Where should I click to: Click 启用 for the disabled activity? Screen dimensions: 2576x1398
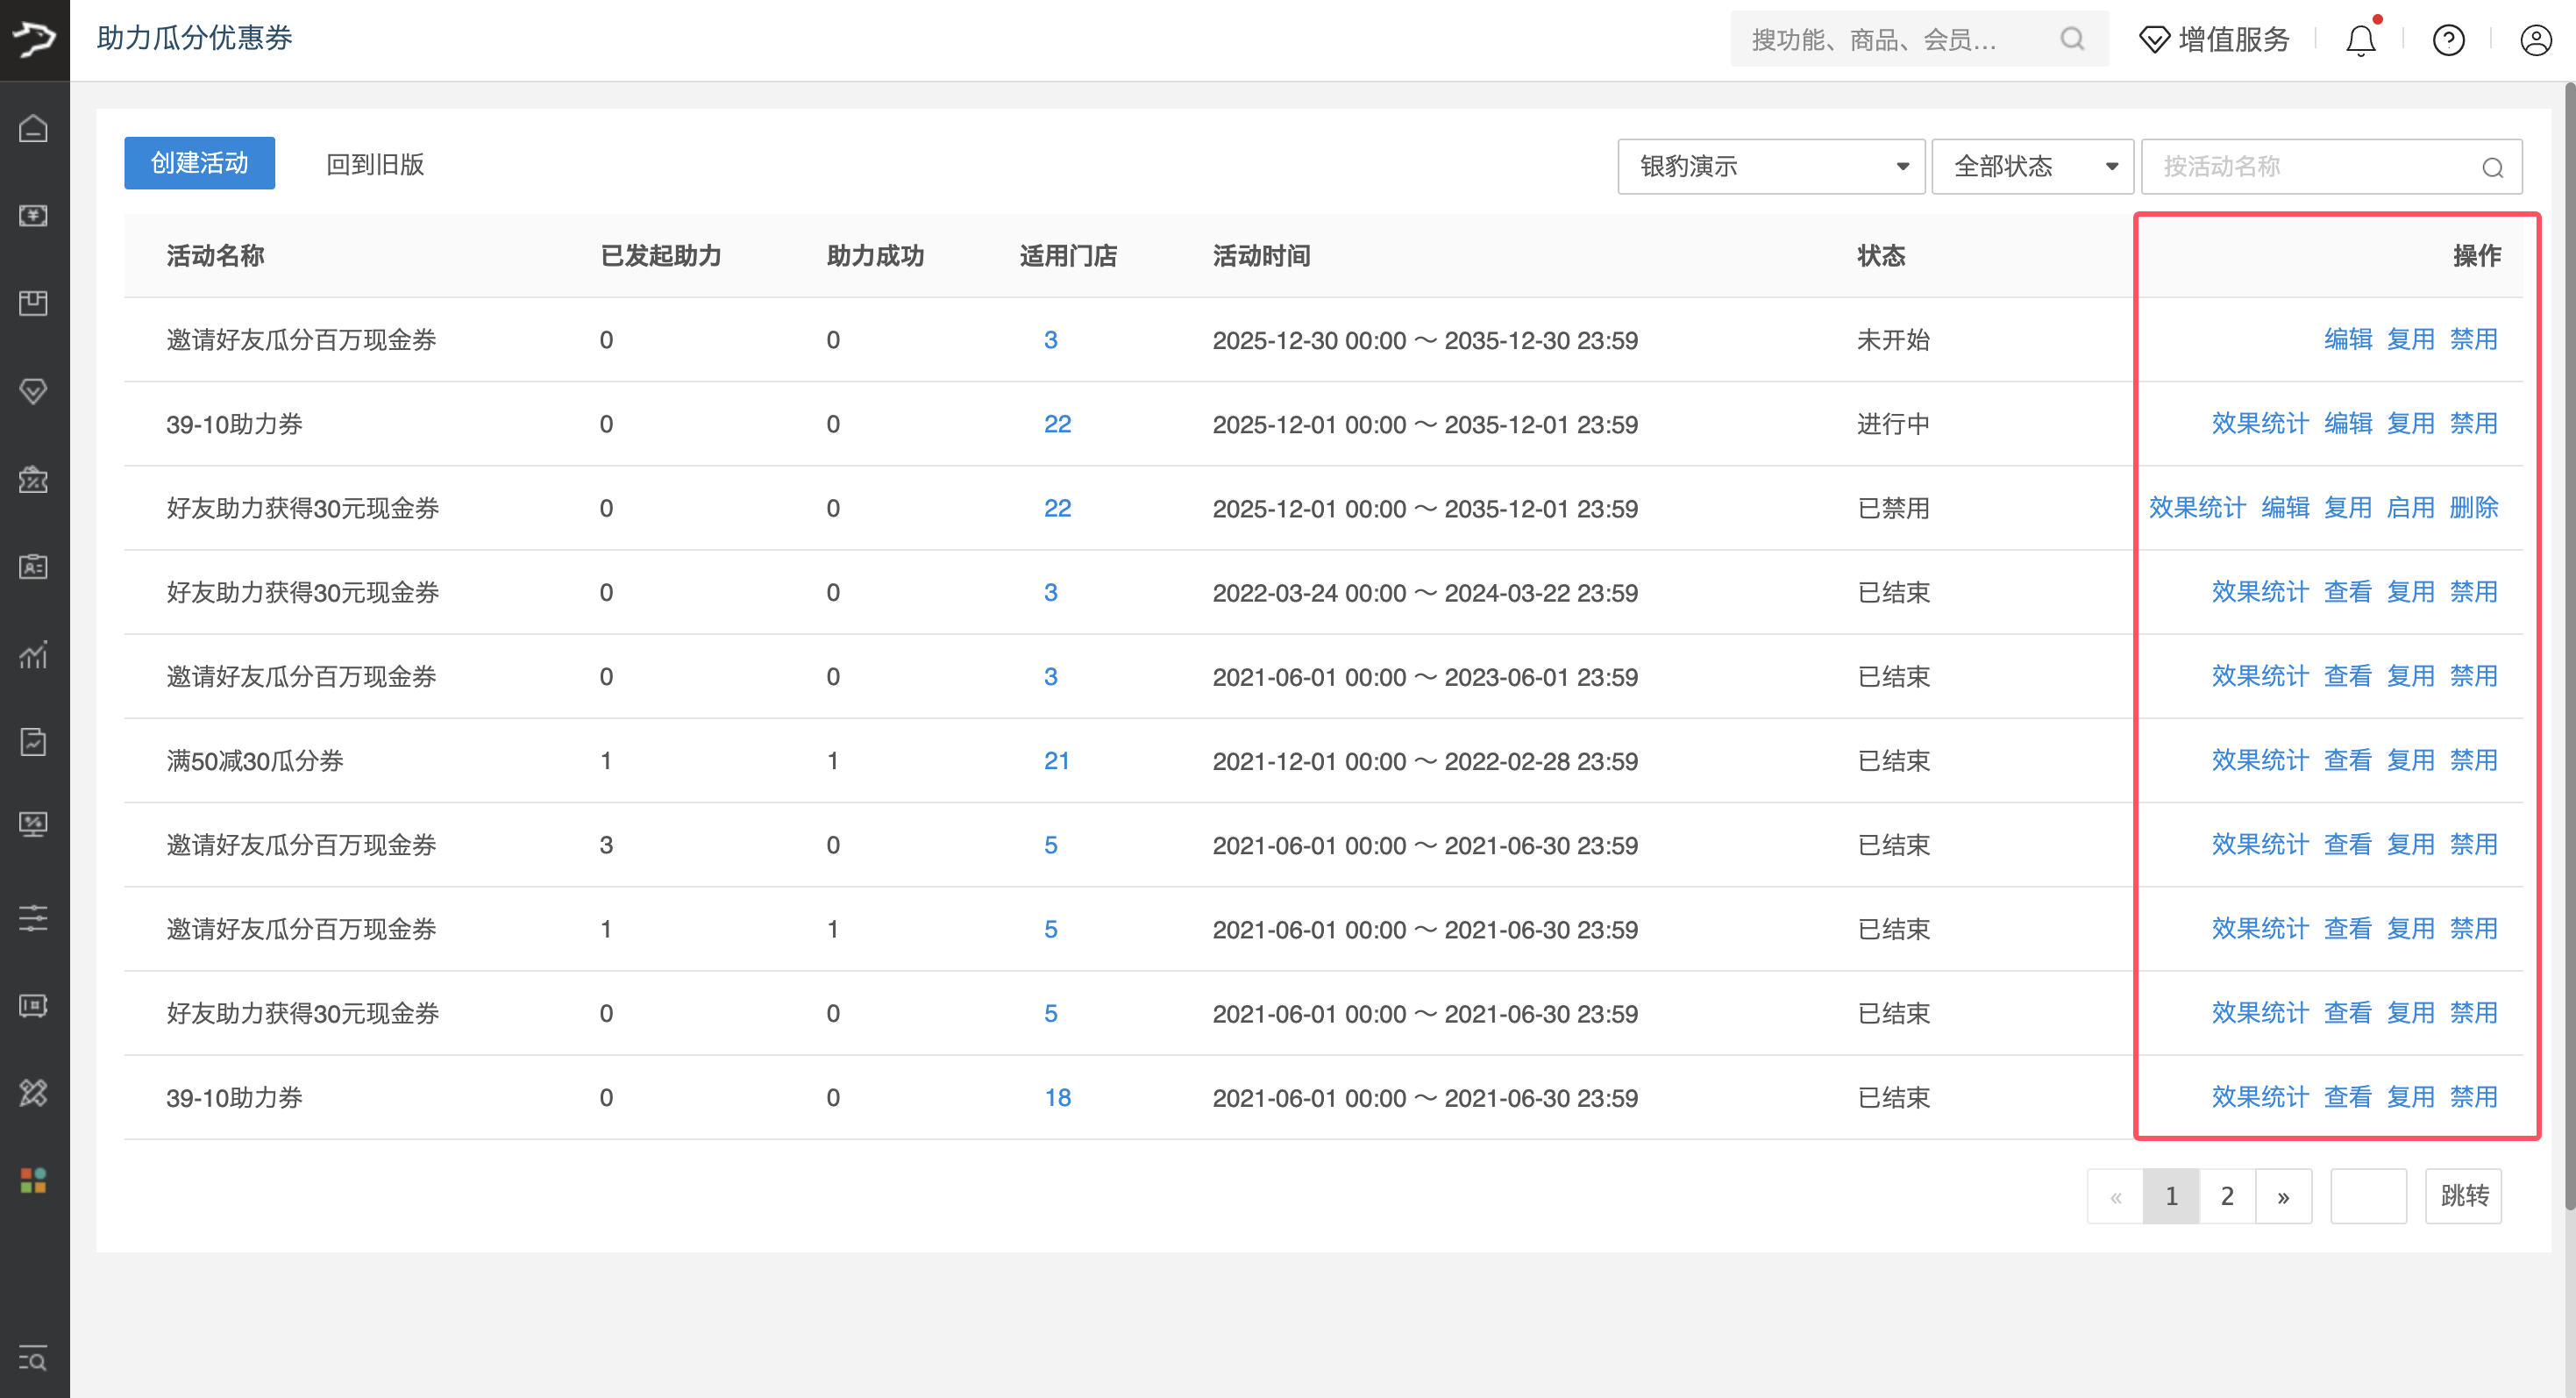tap(2410, 508)
